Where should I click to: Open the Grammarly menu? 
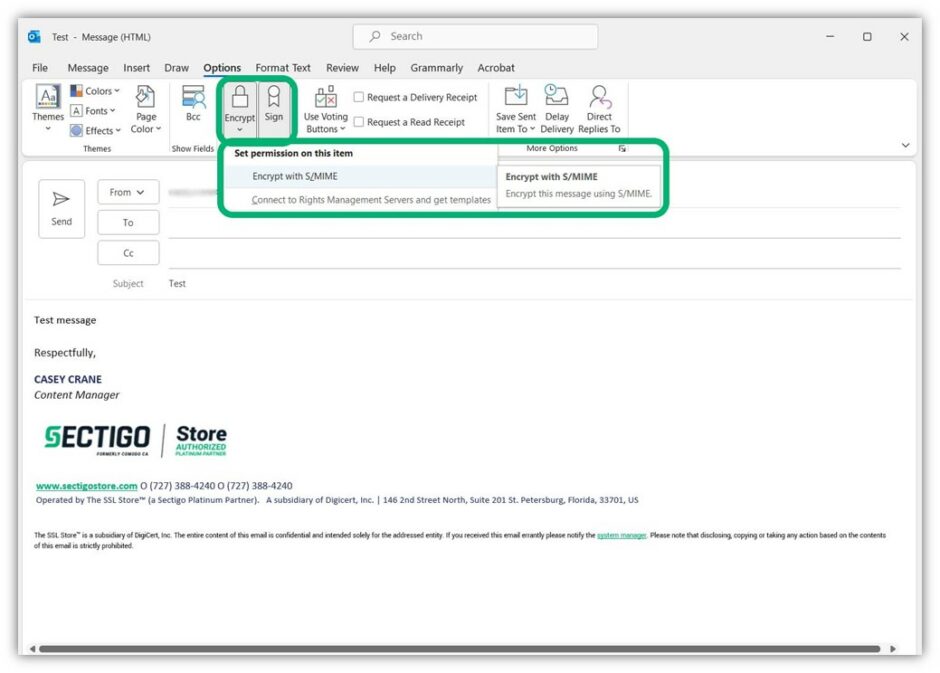pos(437,67)
